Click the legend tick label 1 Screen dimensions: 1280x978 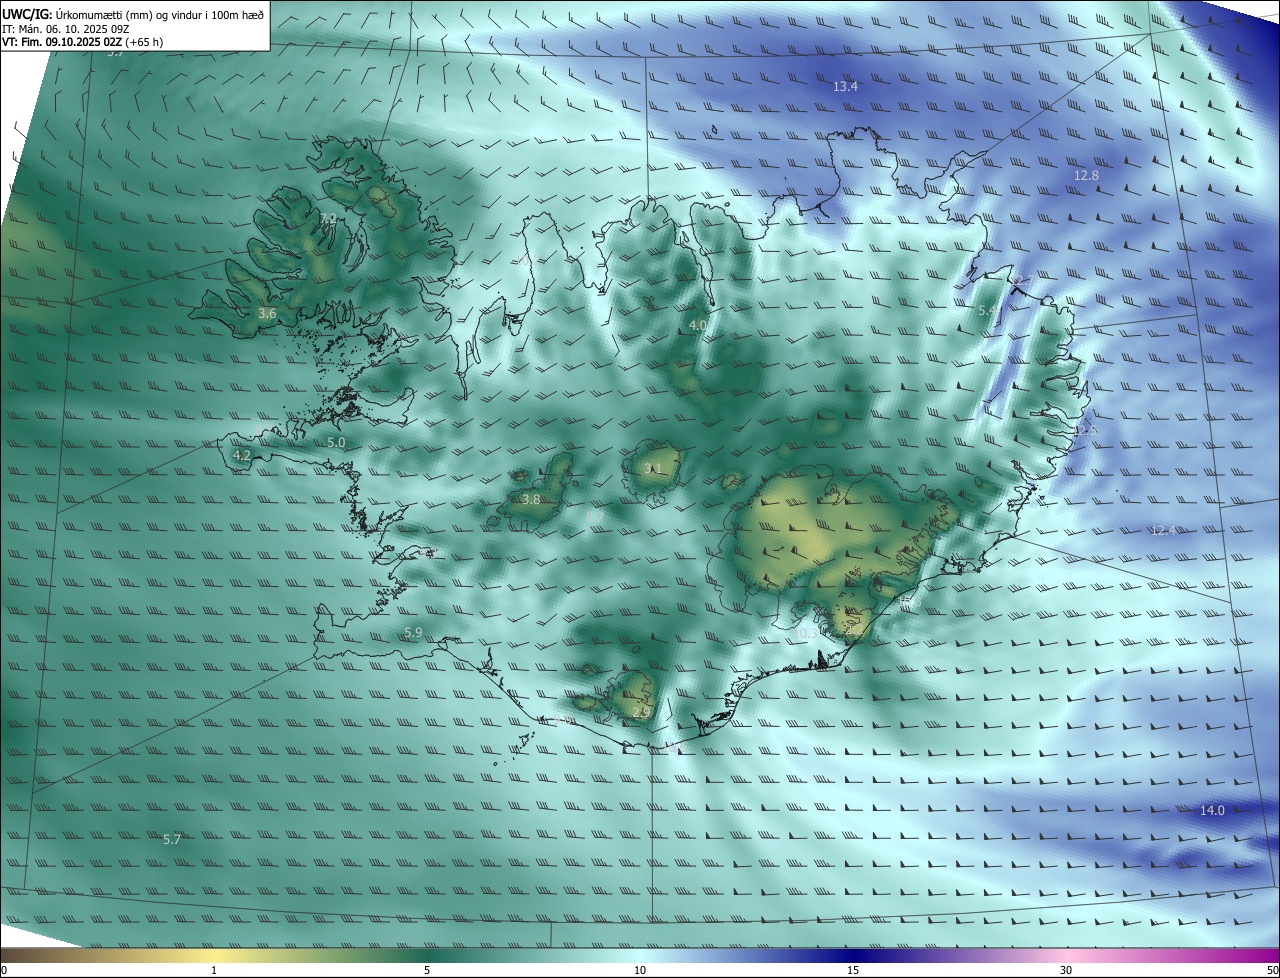(x=214, y=970)
